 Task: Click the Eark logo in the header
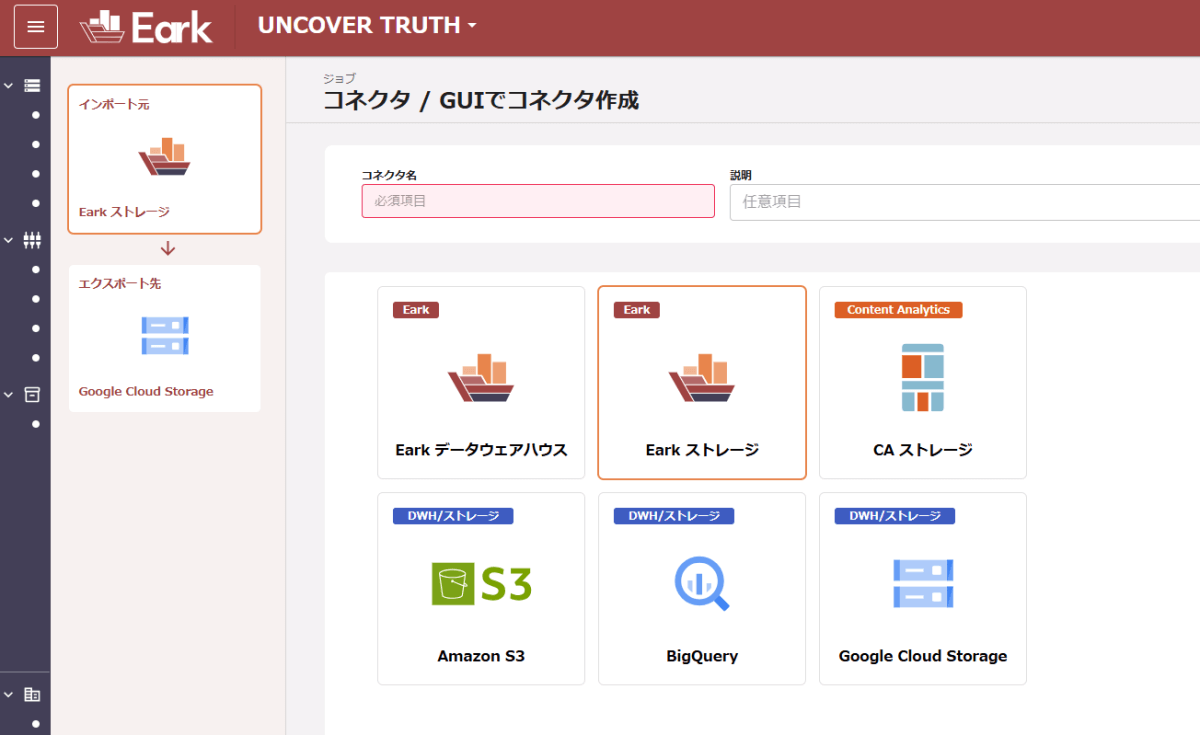point(146,27)
